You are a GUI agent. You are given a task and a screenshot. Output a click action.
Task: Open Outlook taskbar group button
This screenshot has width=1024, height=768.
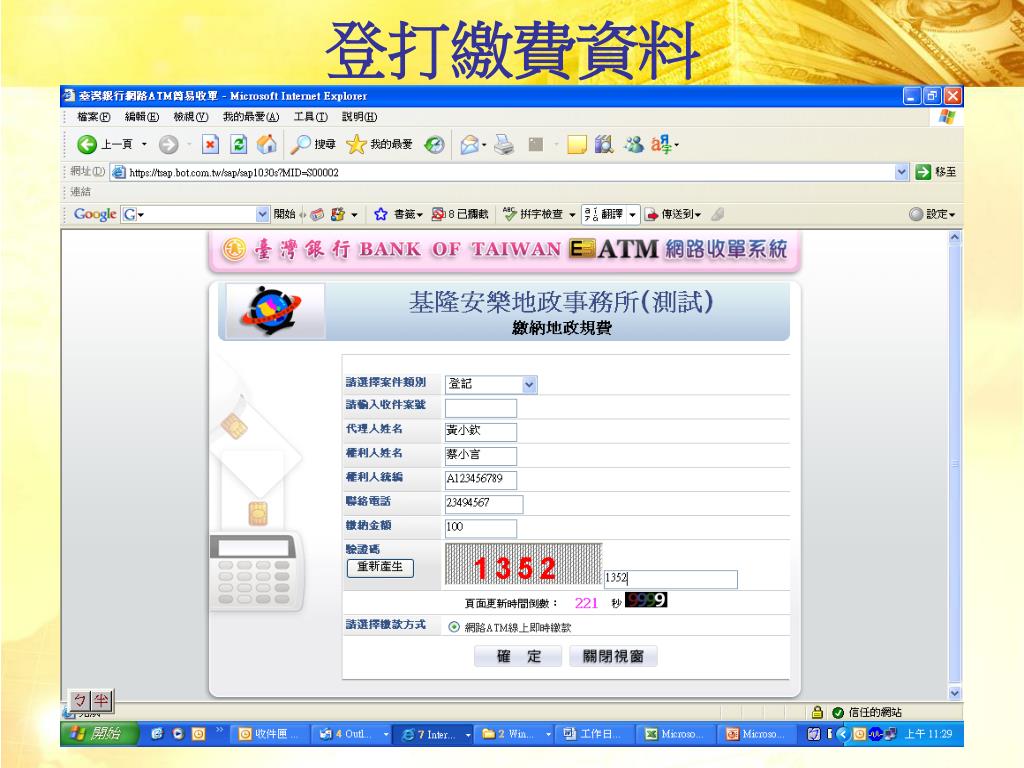click(351, 734)
